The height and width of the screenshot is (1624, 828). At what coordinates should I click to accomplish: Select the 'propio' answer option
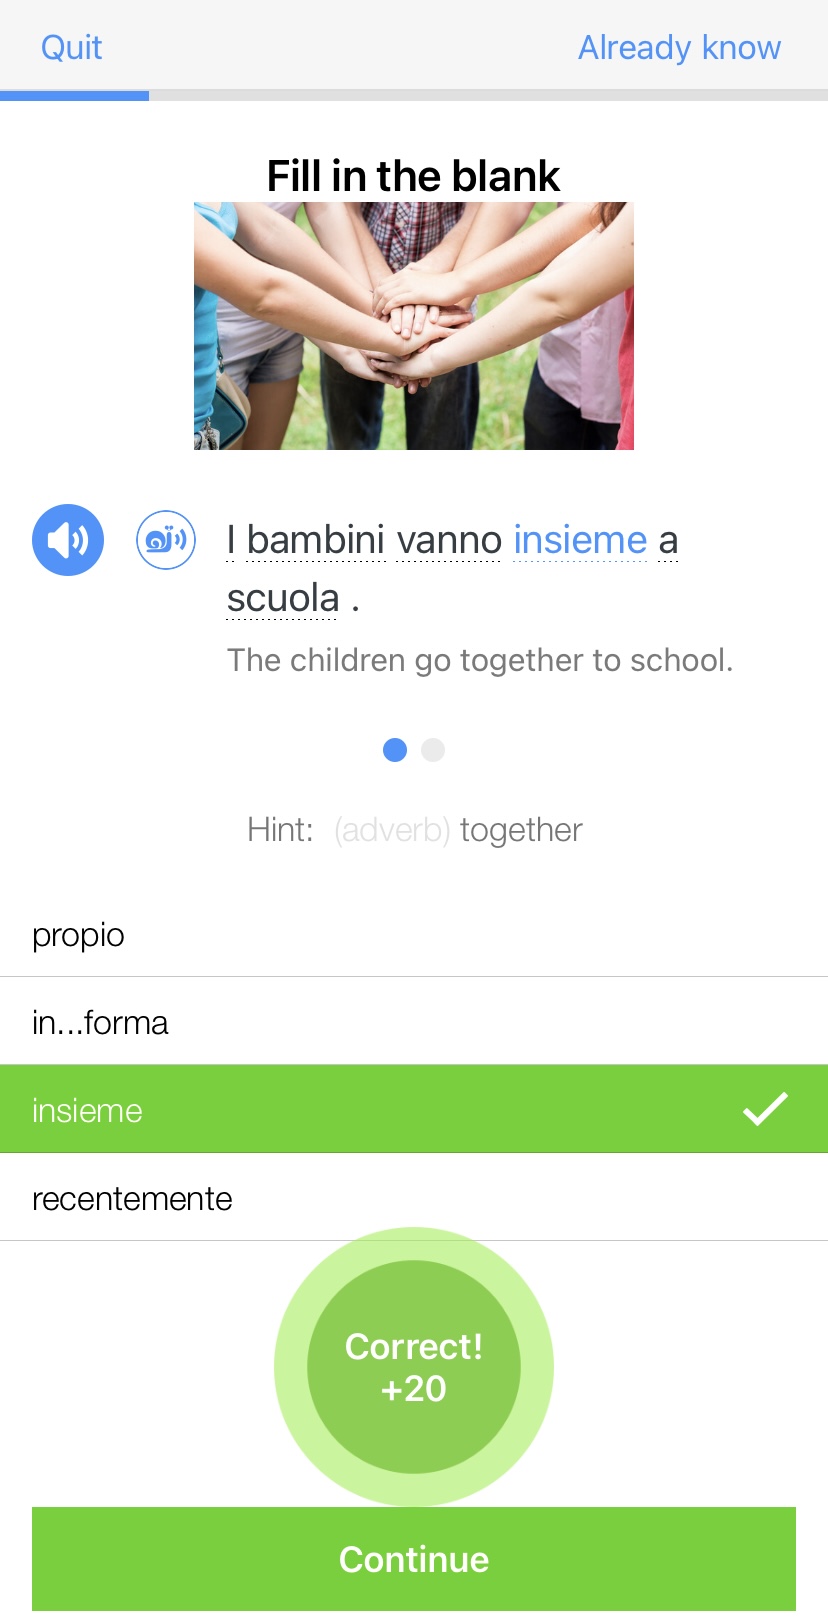tap(78, 935)
